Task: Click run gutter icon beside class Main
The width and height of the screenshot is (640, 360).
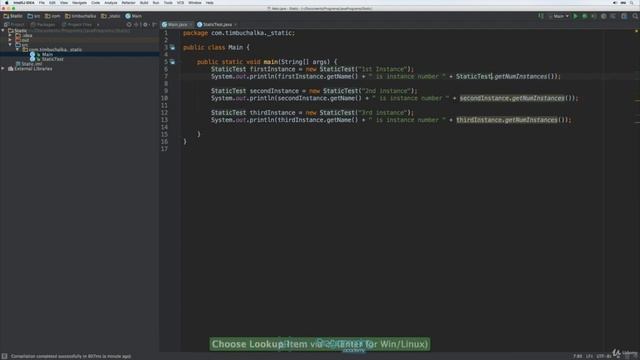Action: 172,47
